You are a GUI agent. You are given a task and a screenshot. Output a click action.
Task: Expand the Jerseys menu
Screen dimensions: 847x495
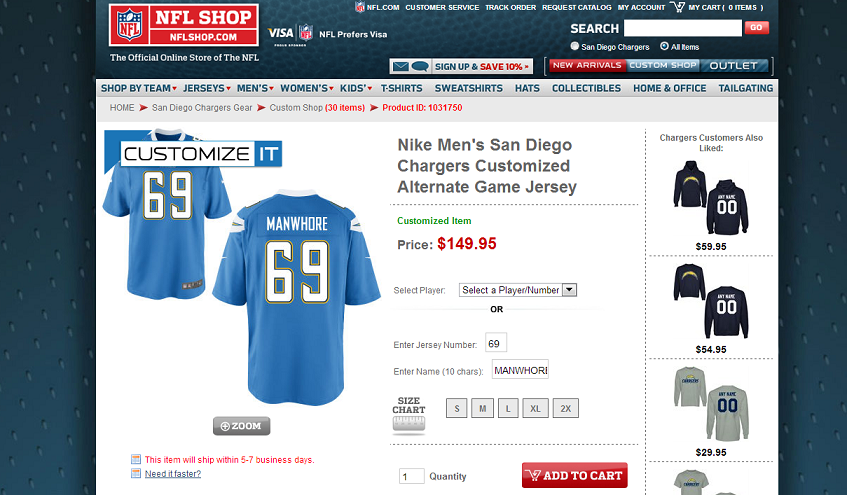(206, 88)
